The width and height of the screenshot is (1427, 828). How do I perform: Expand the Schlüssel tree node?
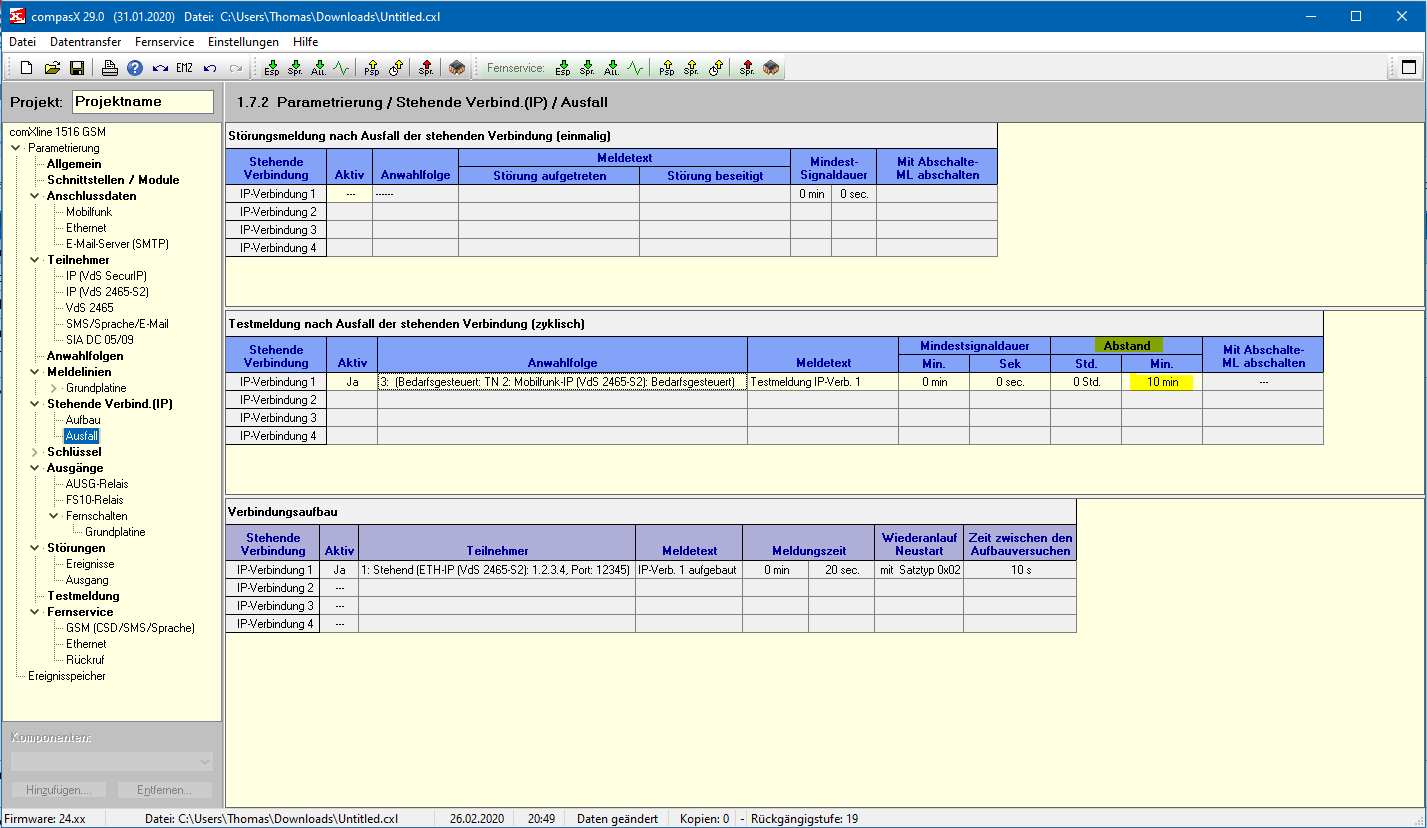35,452
